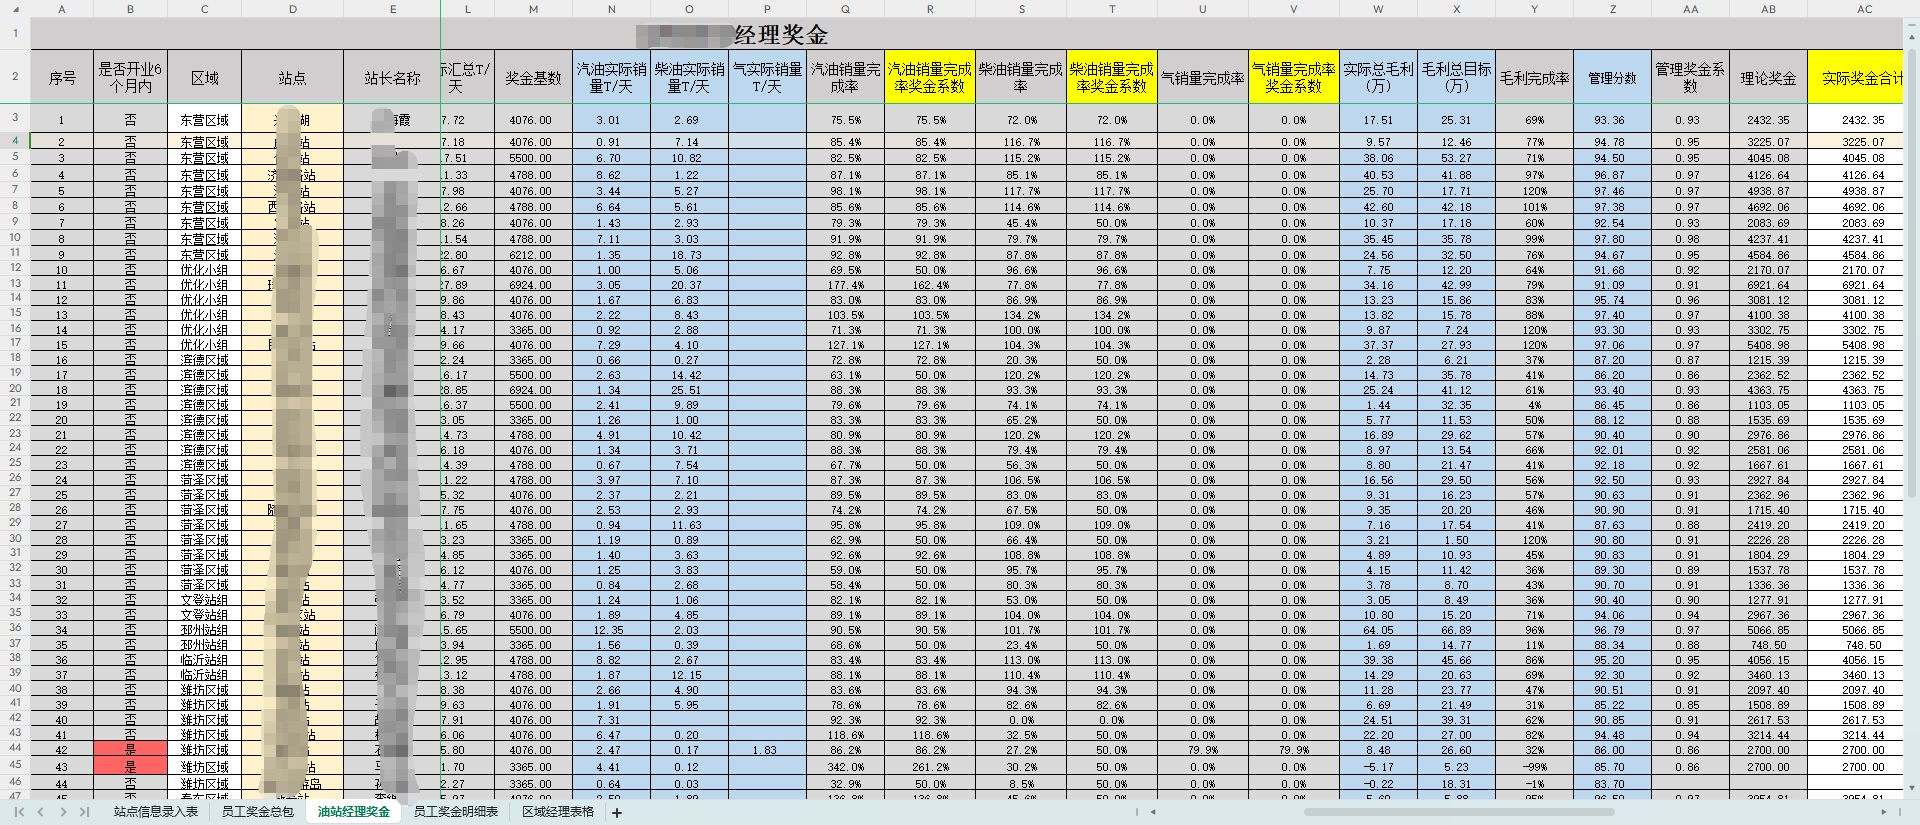Click the 理论奖金 header cell
Screen dimensions: 1920x825
[x=1768, y=78]
